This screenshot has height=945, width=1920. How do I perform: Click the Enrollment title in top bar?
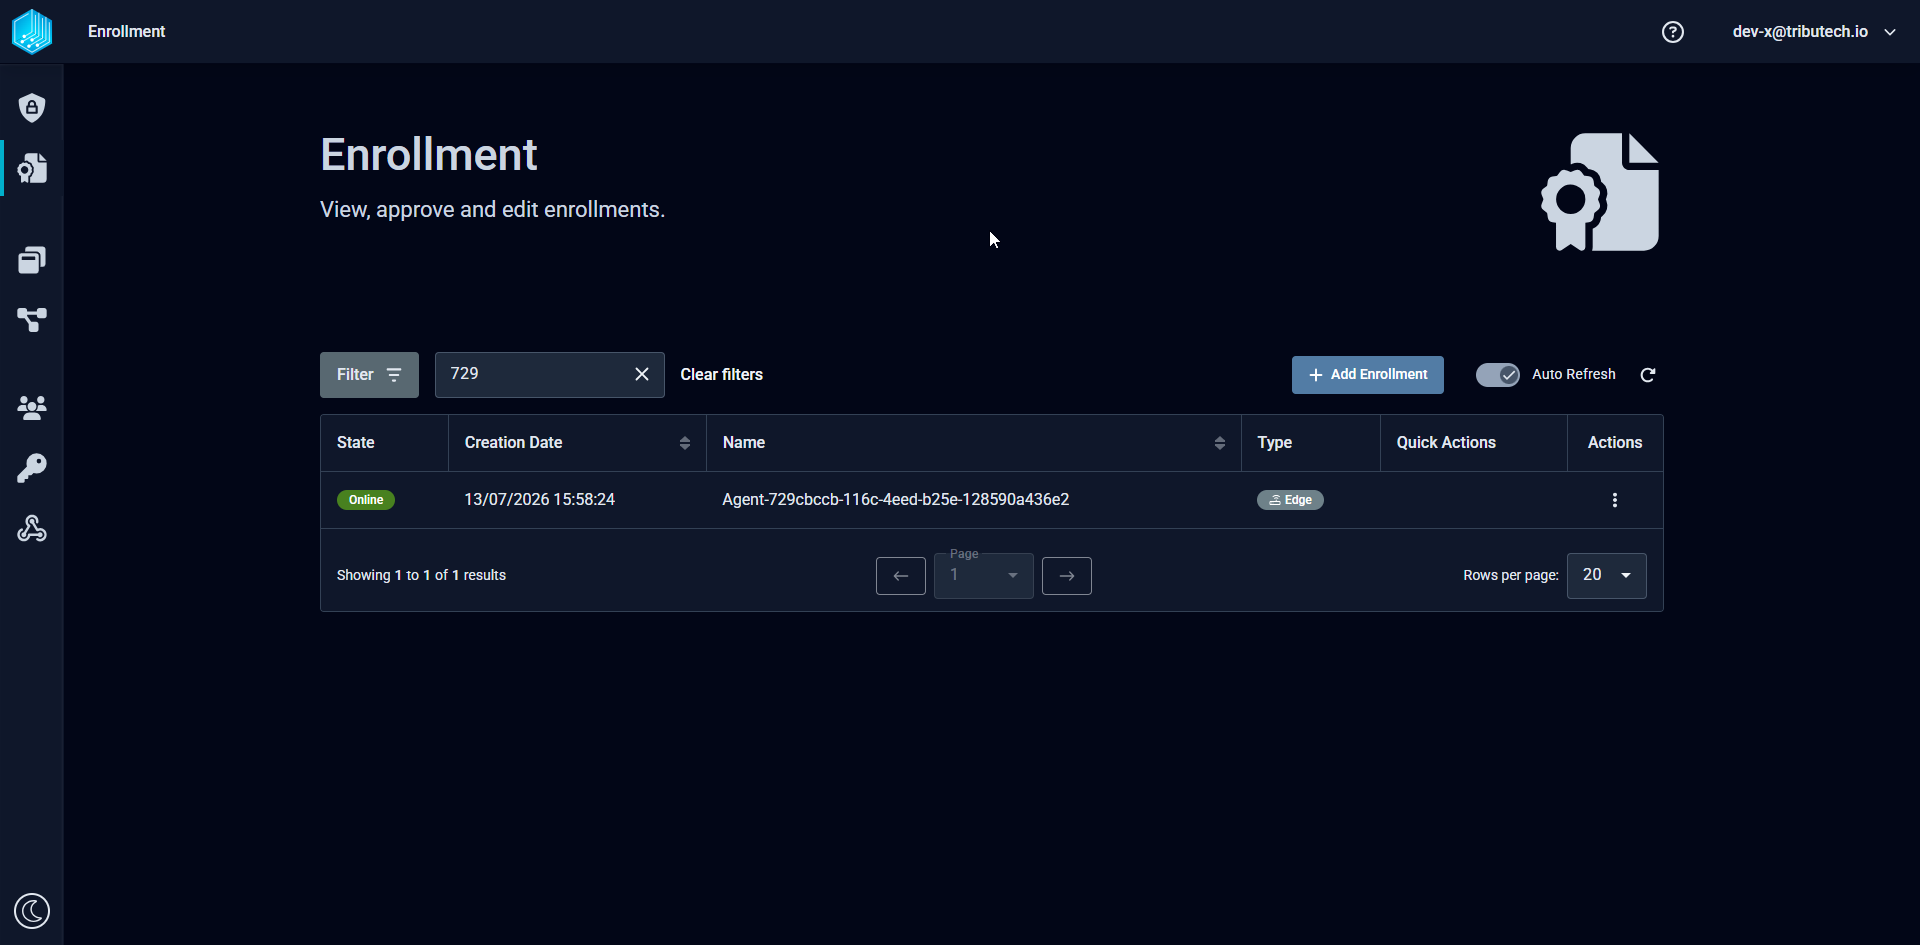click(x=127, y=32)
